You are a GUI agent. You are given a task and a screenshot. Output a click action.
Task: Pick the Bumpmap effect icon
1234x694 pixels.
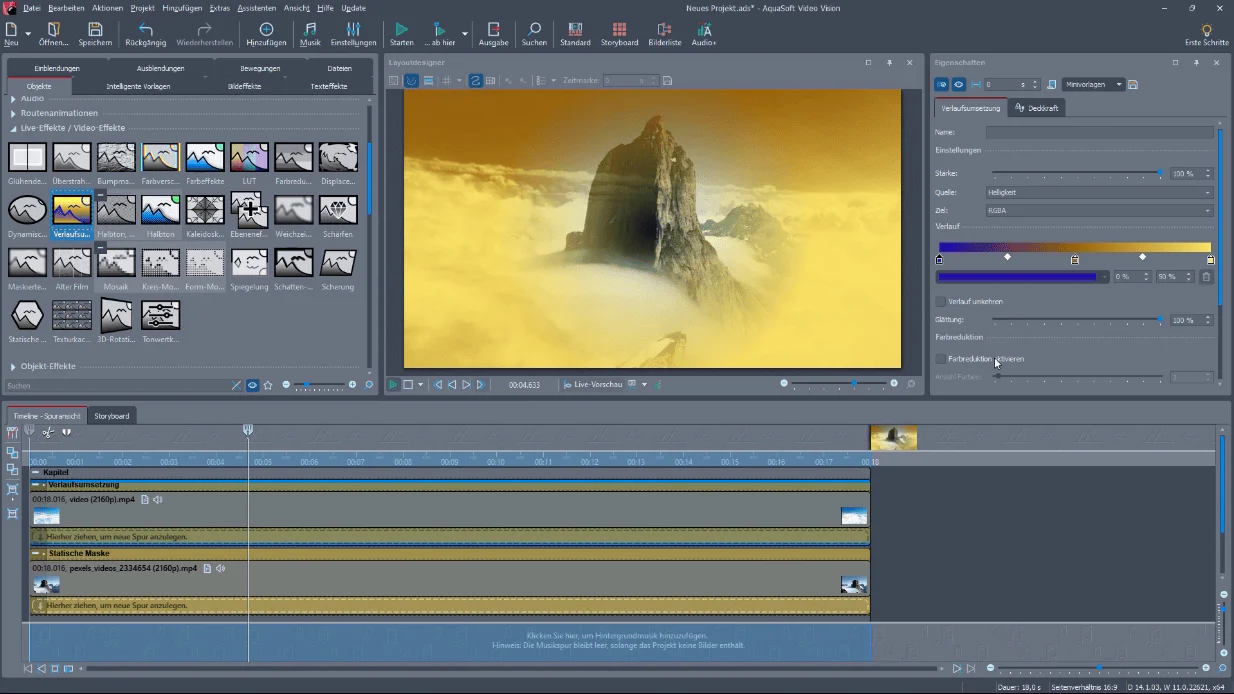point(116,157)
